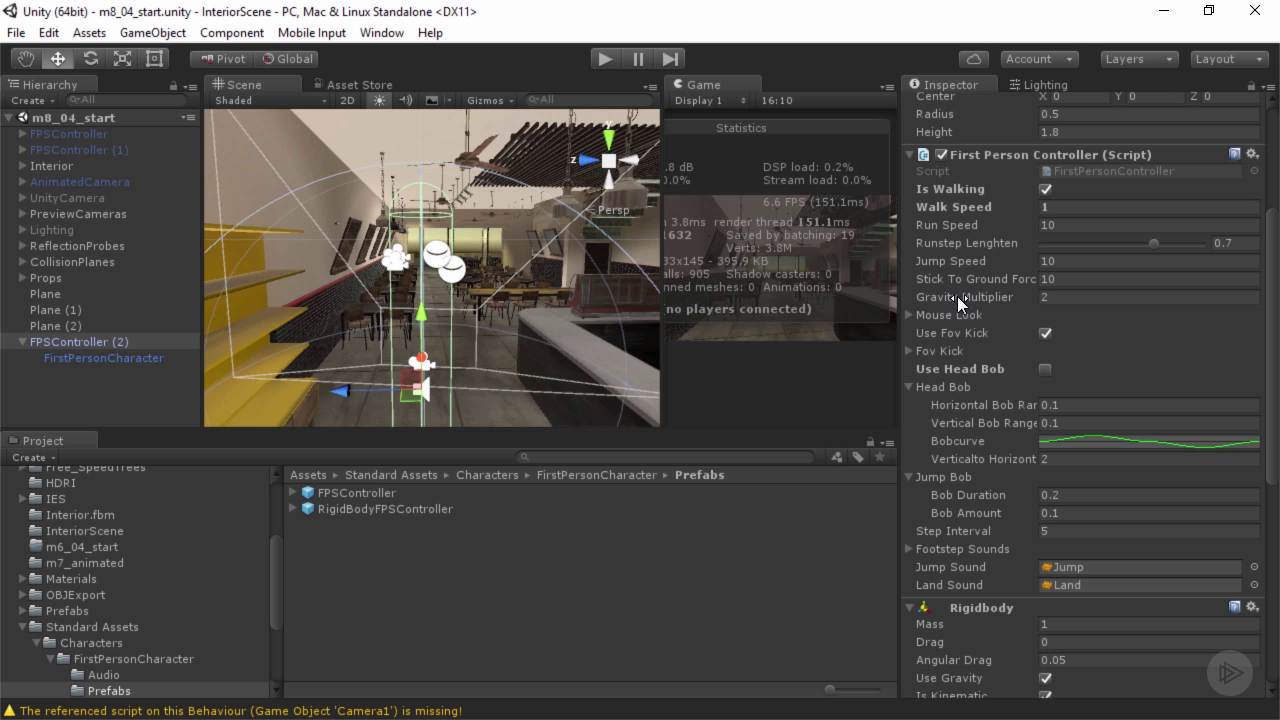Screen dimensions: 1280x720
Task: Open the Layers dropdown
Action: [x=1139, y=59]
